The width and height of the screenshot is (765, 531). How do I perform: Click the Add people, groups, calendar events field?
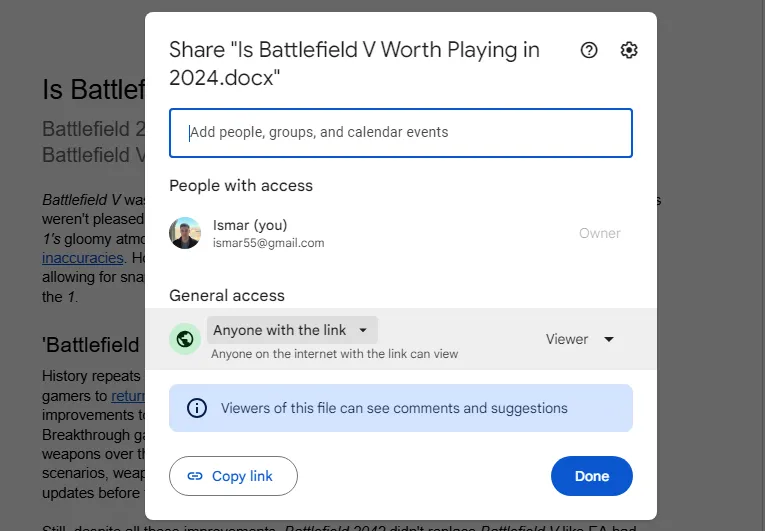401,133
